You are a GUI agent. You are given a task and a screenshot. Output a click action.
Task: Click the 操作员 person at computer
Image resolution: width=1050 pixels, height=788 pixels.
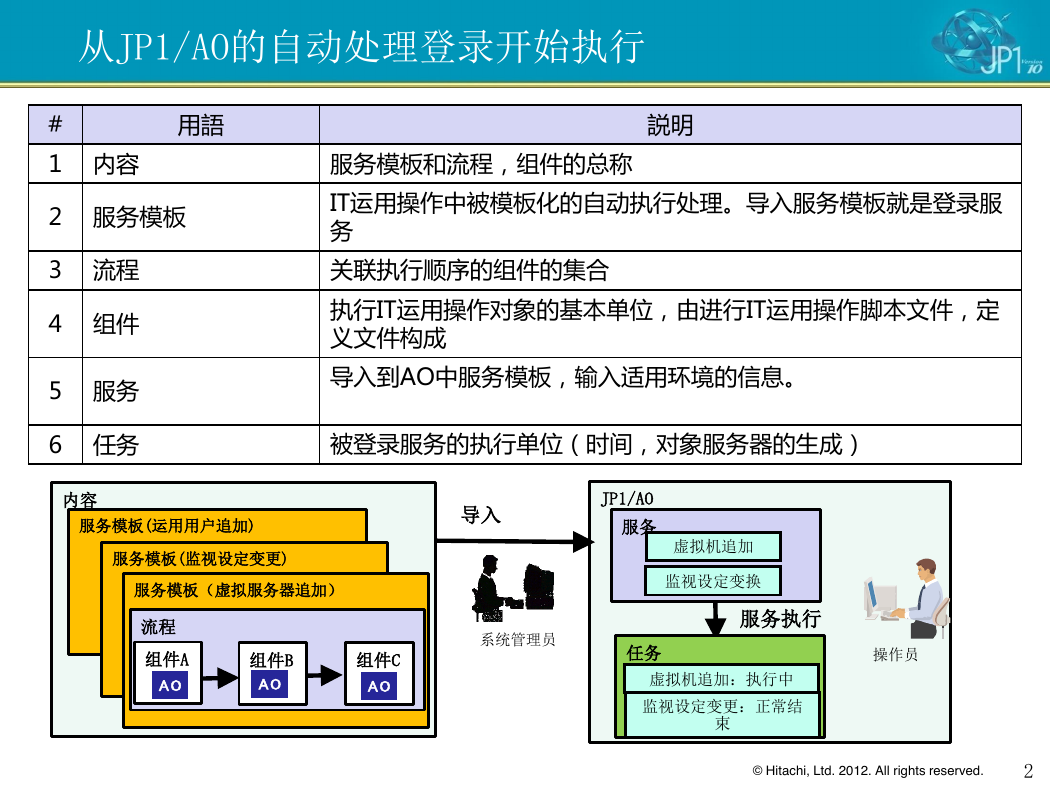pyautogui.click(x=906, y=599)
